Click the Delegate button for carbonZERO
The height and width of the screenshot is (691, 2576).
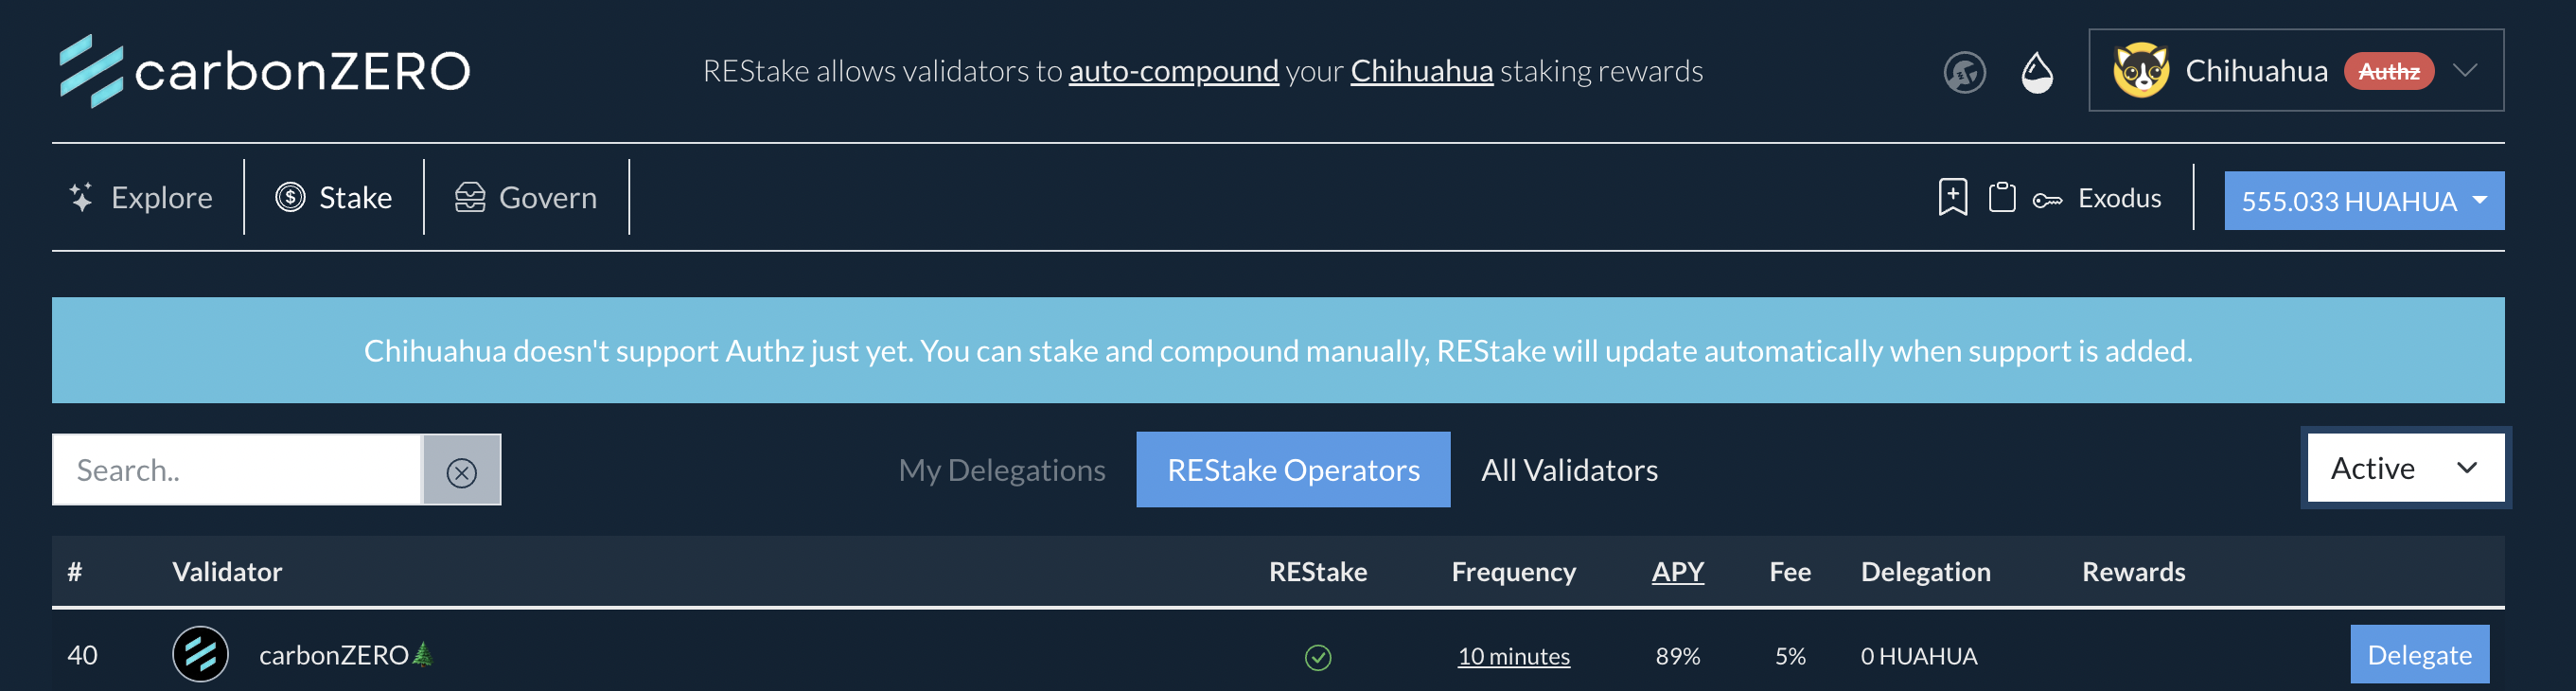pyautogui.click(x=2418, y=655)
